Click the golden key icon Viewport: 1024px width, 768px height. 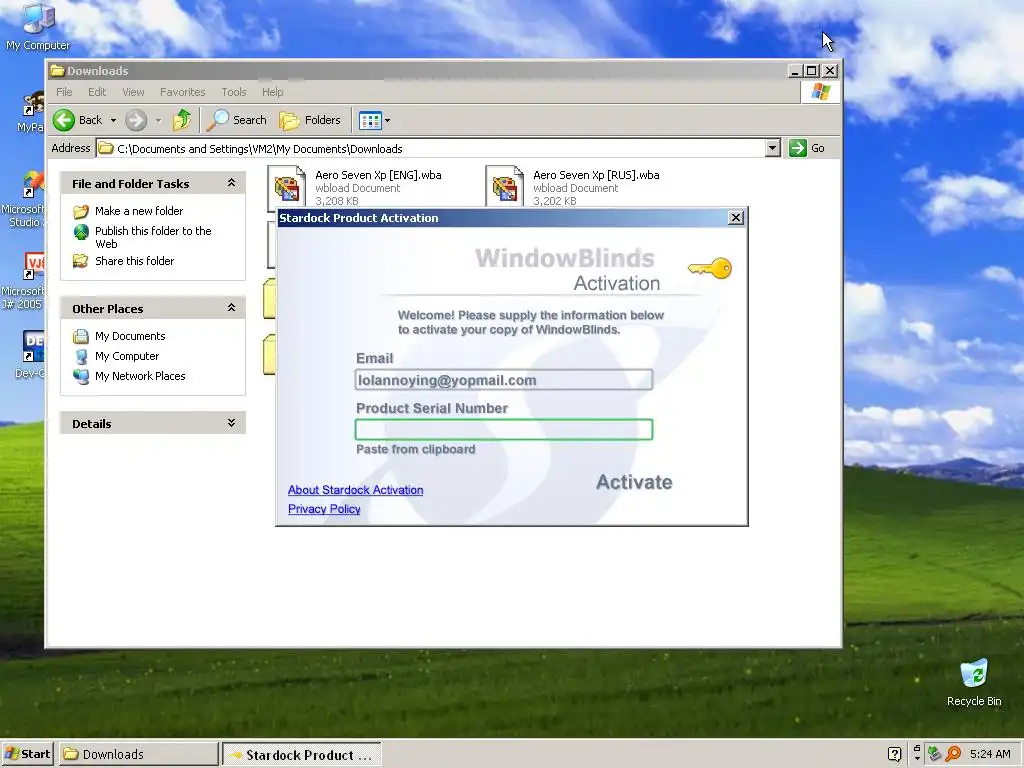(x=710, y=268)
